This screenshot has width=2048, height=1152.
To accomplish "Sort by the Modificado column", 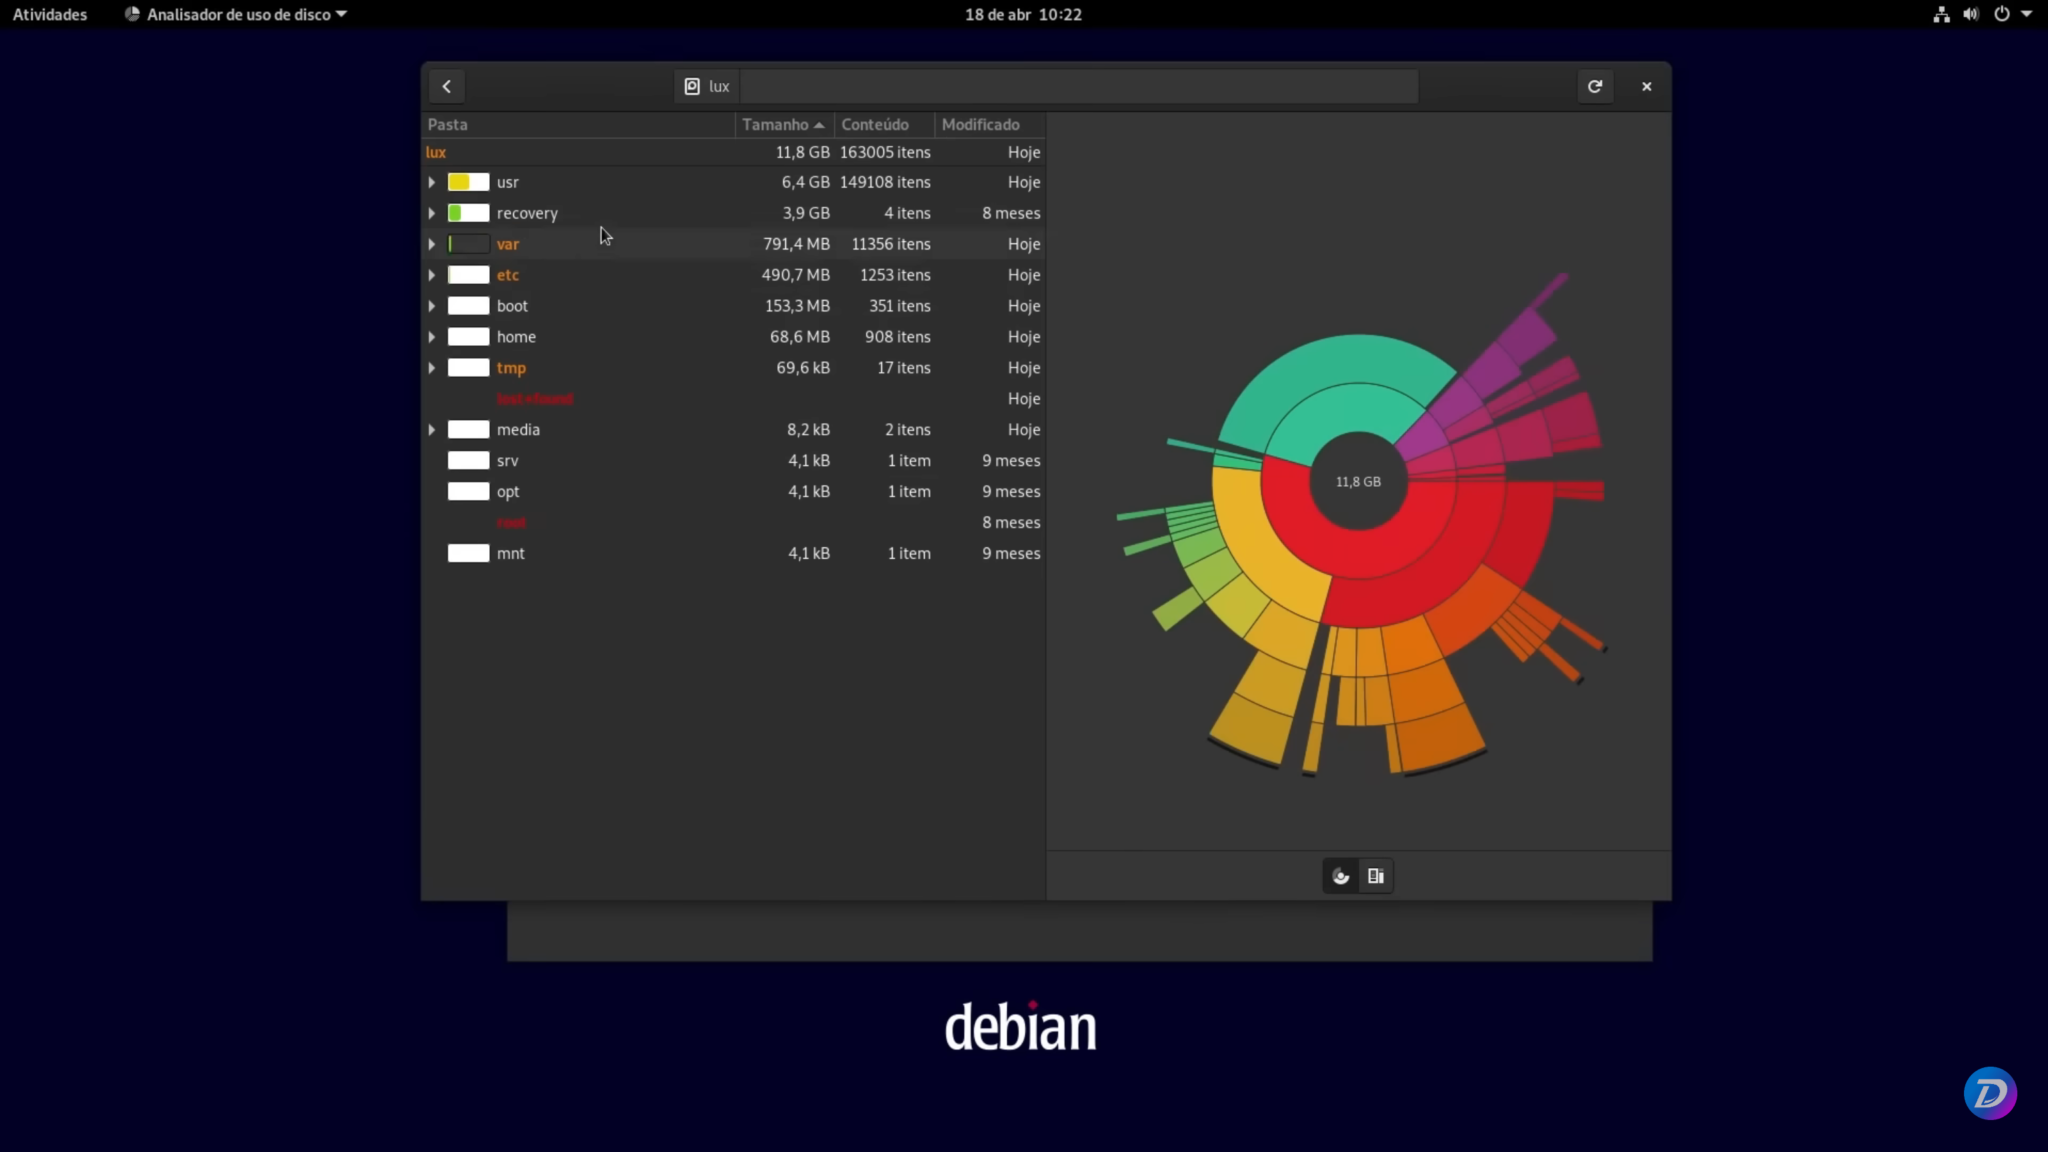I will 980,125.
